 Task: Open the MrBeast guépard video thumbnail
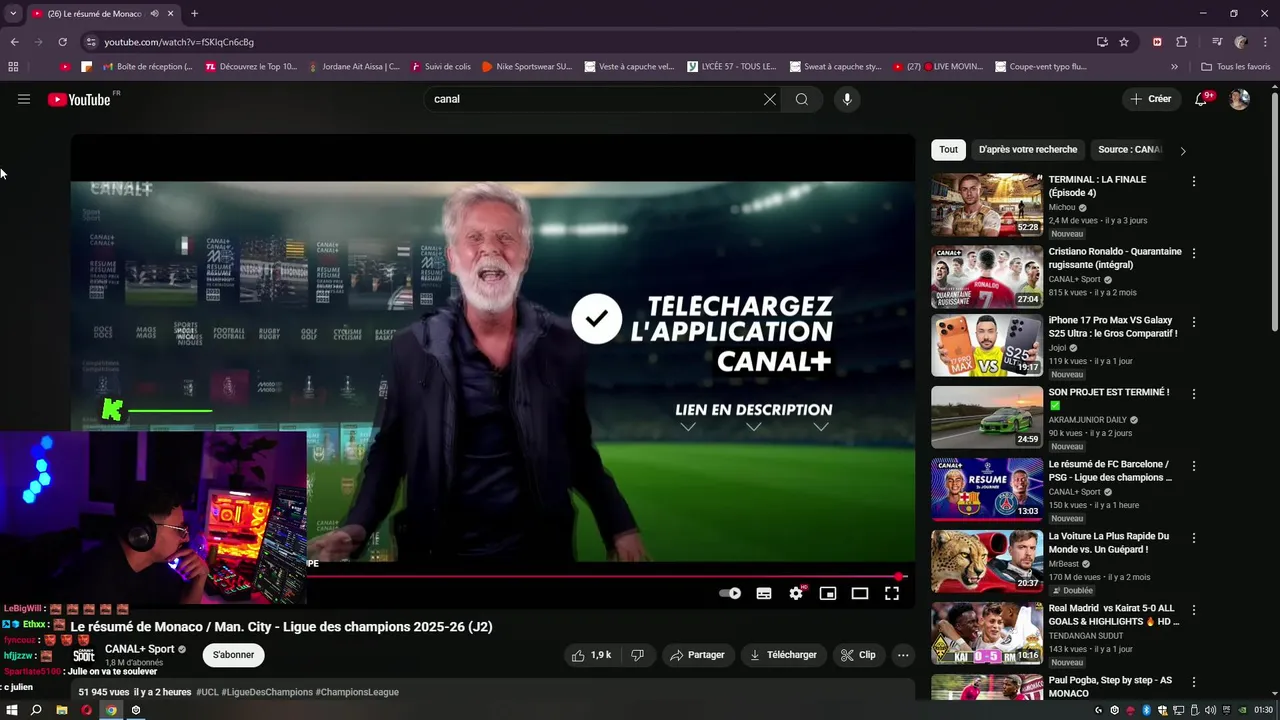click(x=987, y=561)
